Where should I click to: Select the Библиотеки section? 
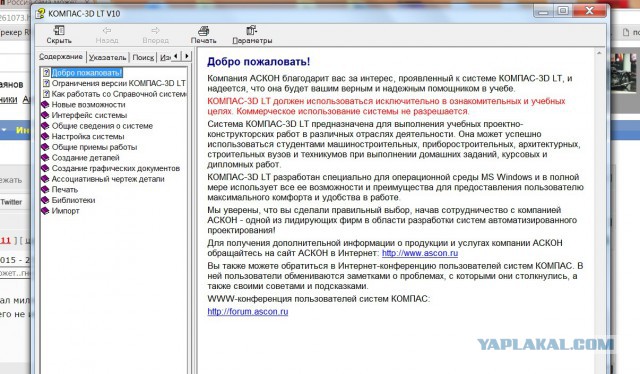pyautogui.click(x=73, y=200)
